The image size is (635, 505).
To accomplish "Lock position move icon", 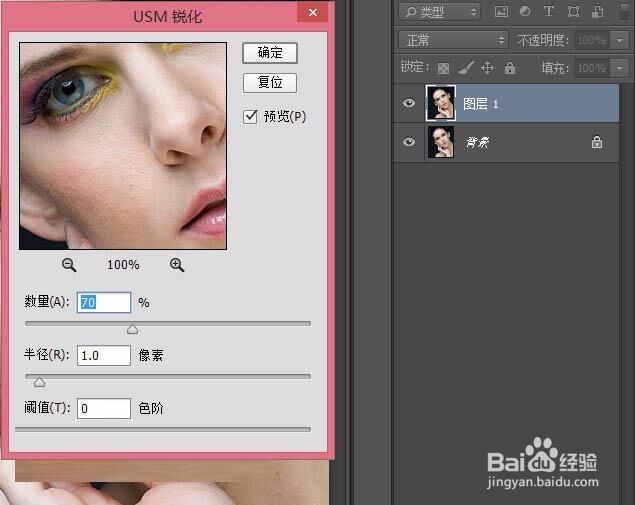I will pyautogui.click(x=487, y=68).
